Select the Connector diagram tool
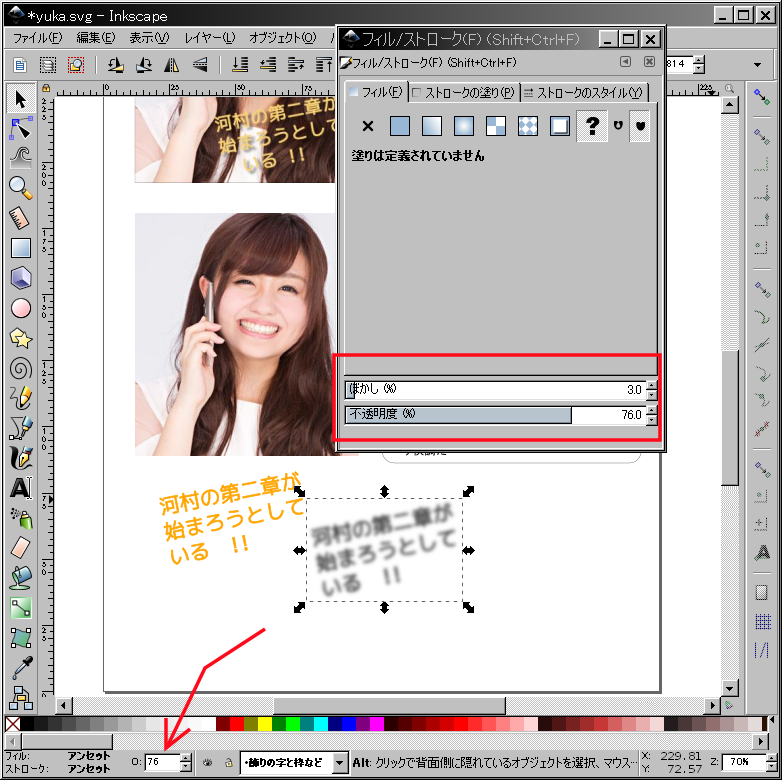Image resolution: width=782 pixels, height=780 pixels. [x=20, y=698]
